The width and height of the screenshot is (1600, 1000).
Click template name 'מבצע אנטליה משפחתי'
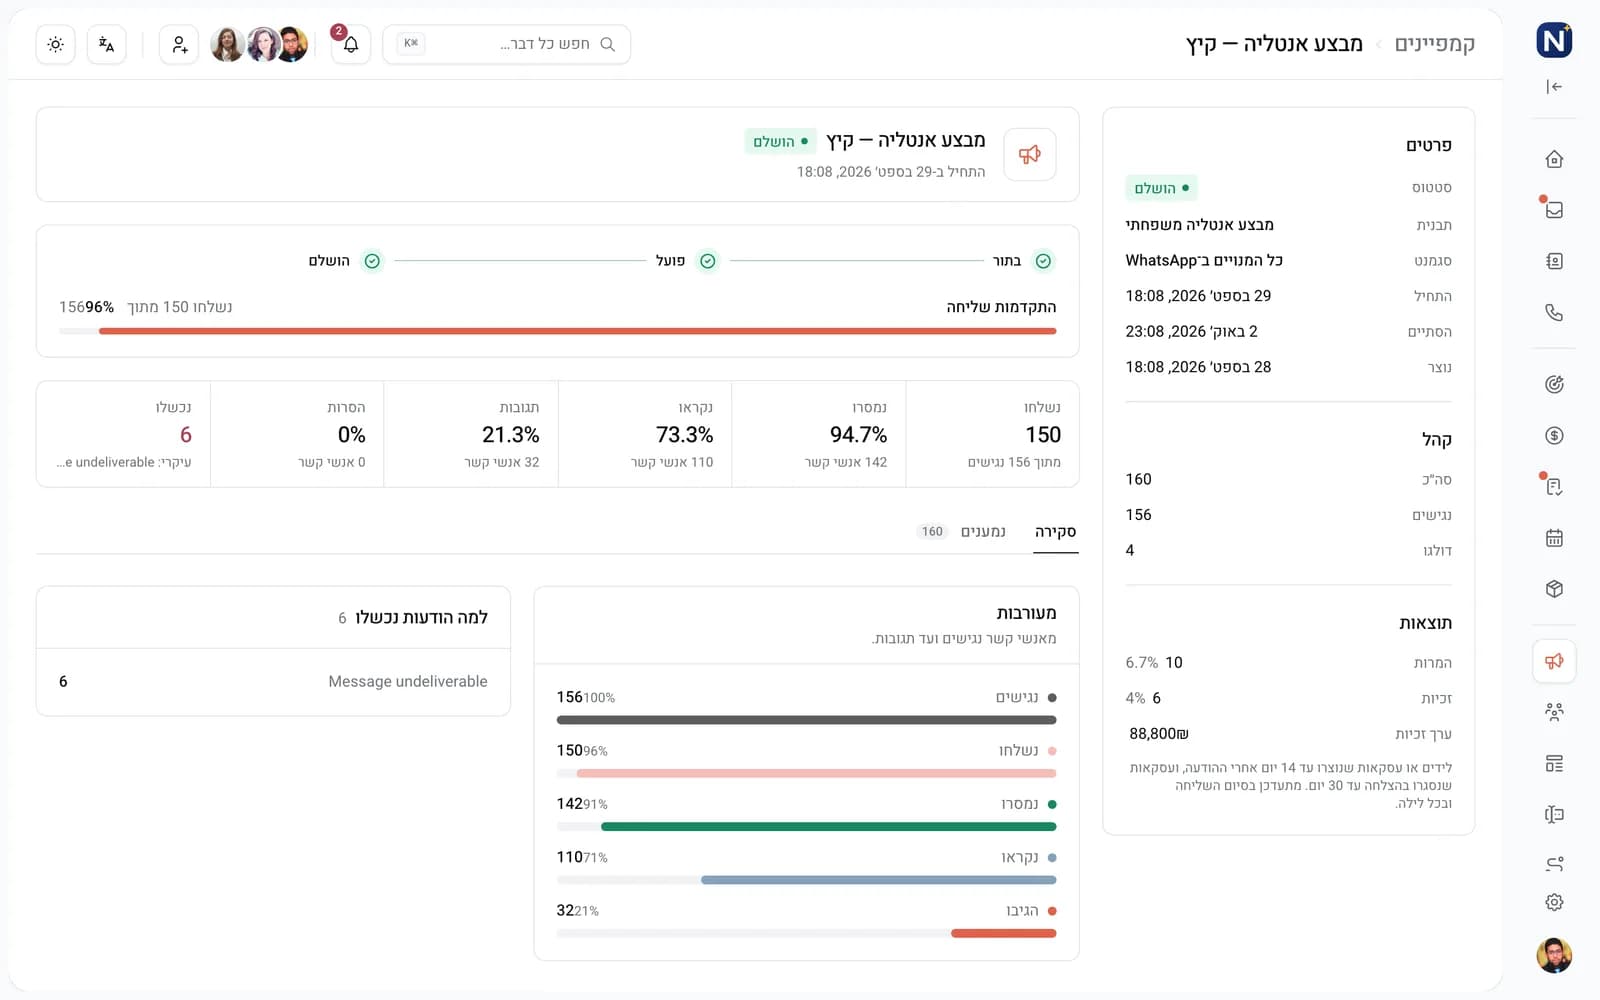pyautogui.click(x=1200, y=224)
